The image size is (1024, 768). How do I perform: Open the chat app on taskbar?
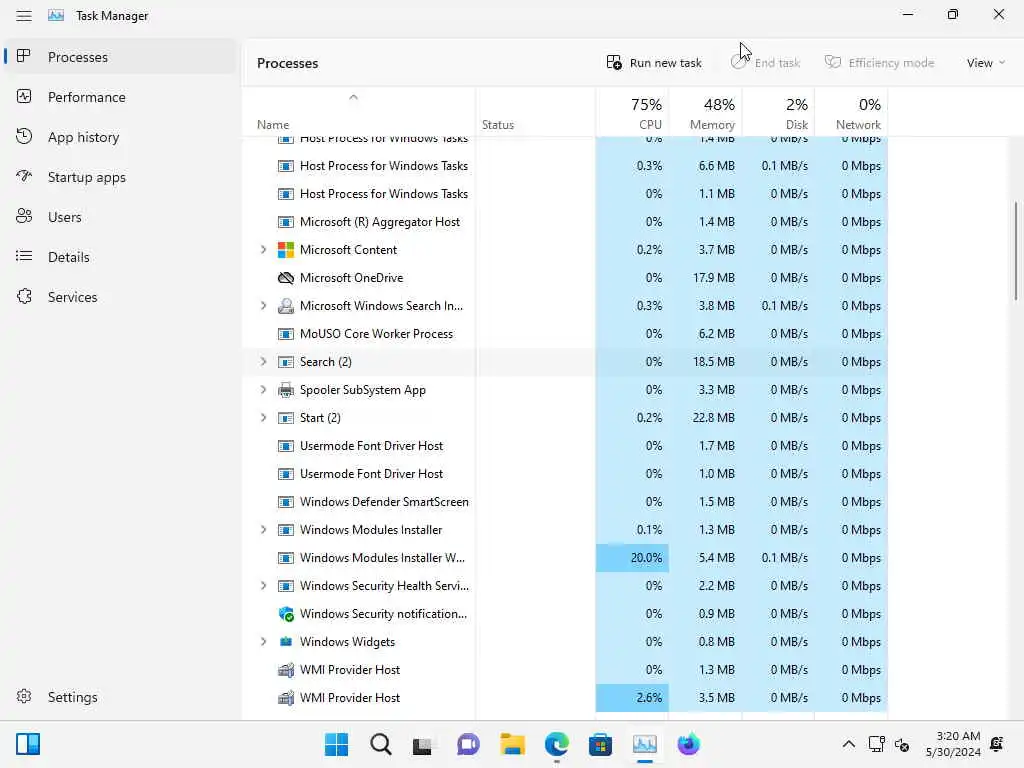(x=468, y=744)
